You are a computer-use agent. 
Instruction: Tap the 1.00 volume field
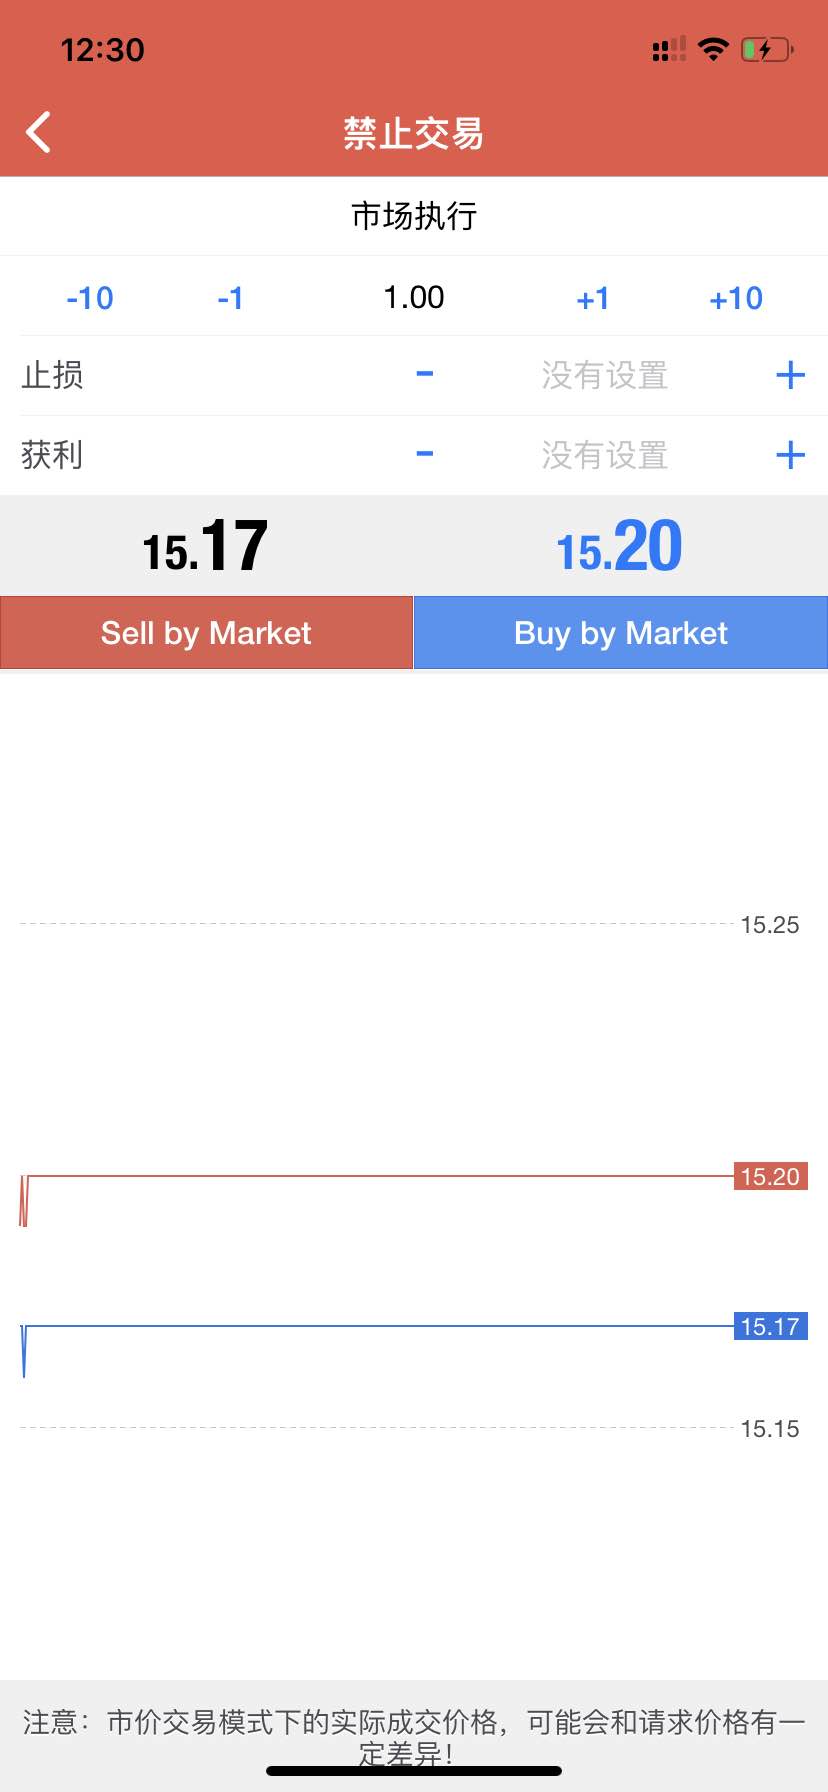pos(414,297)
